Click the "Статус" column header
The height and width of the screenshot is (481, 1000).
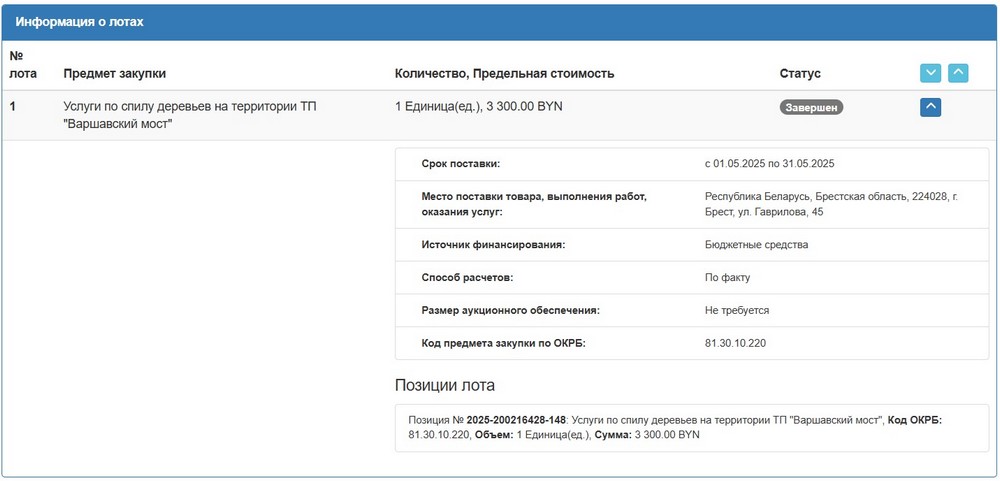pyautogui.click(x=800, y=73)
